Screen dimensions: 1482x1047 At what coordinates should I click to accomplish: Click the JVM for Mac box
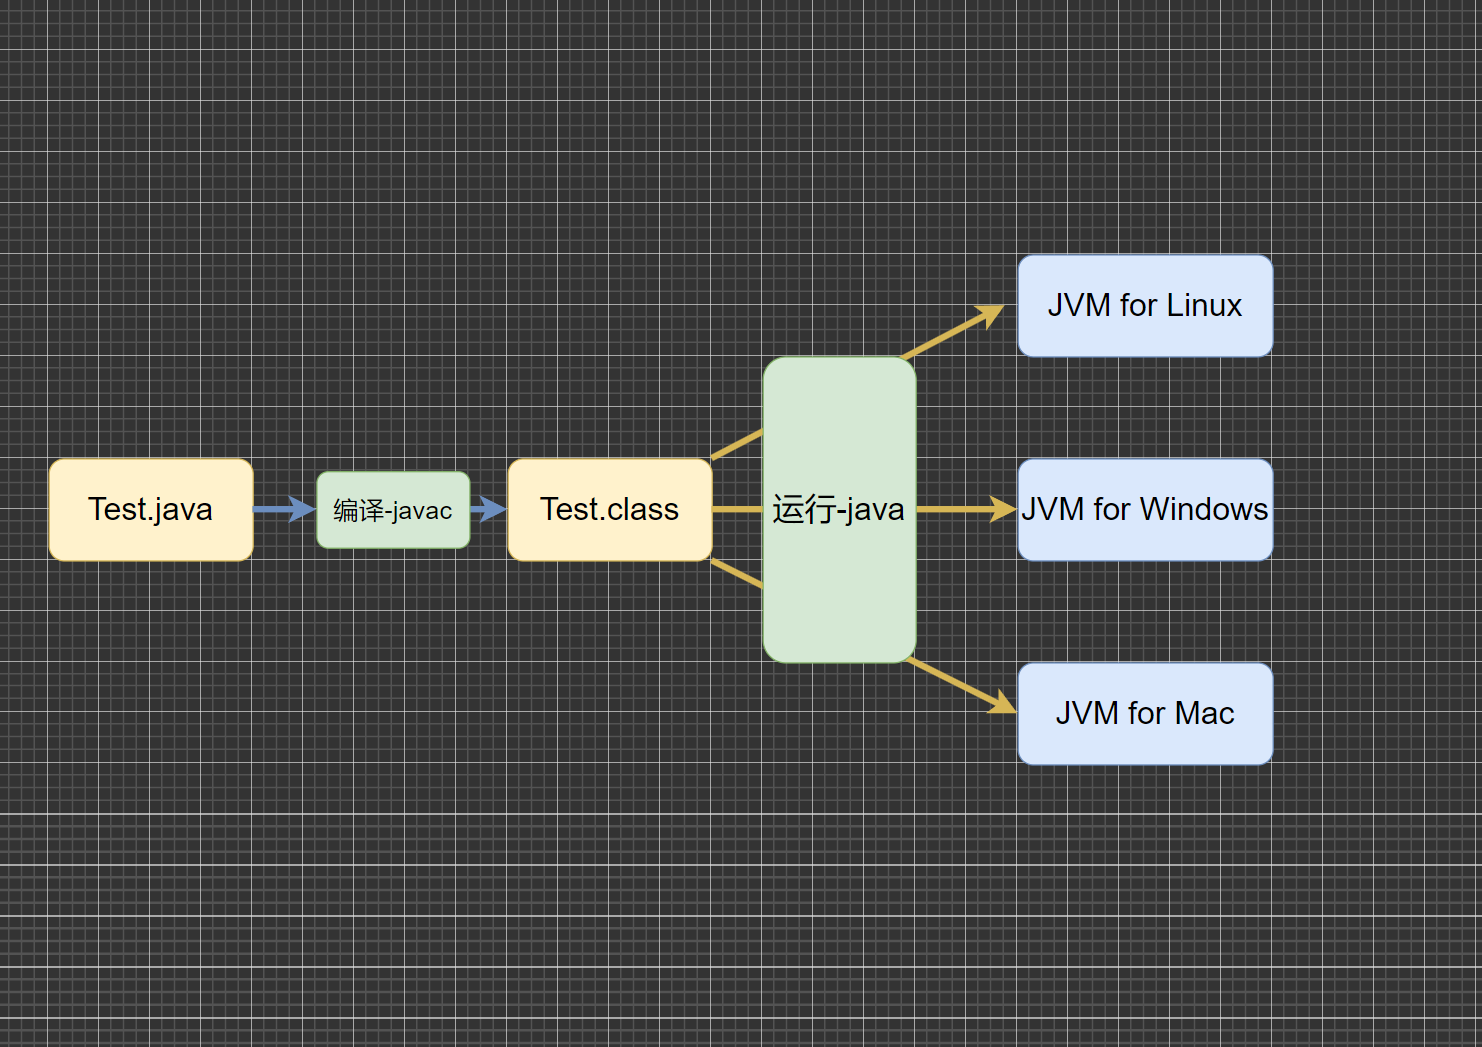[1144, 713]
